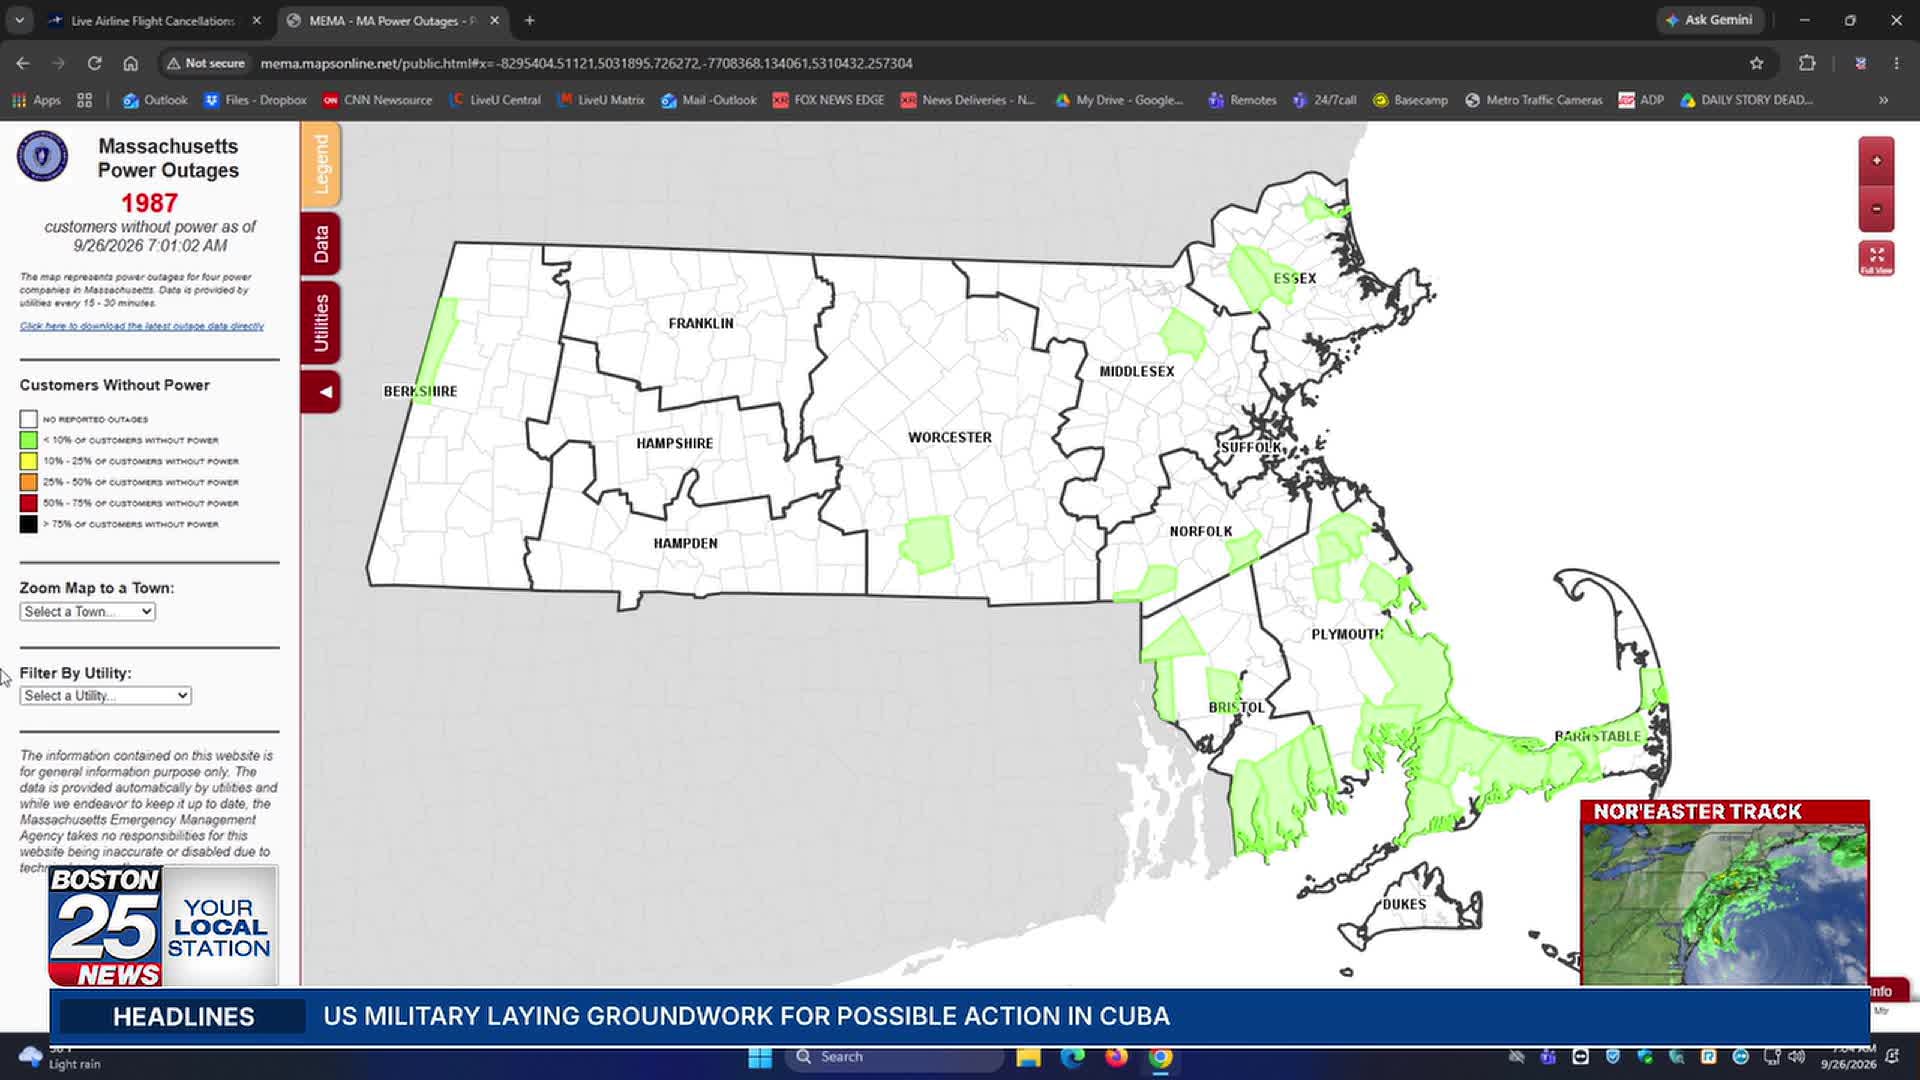This screenshot has width=1920, height=1080.
Task: Open Select a Town dropdown
Action: tap(87, 611)
